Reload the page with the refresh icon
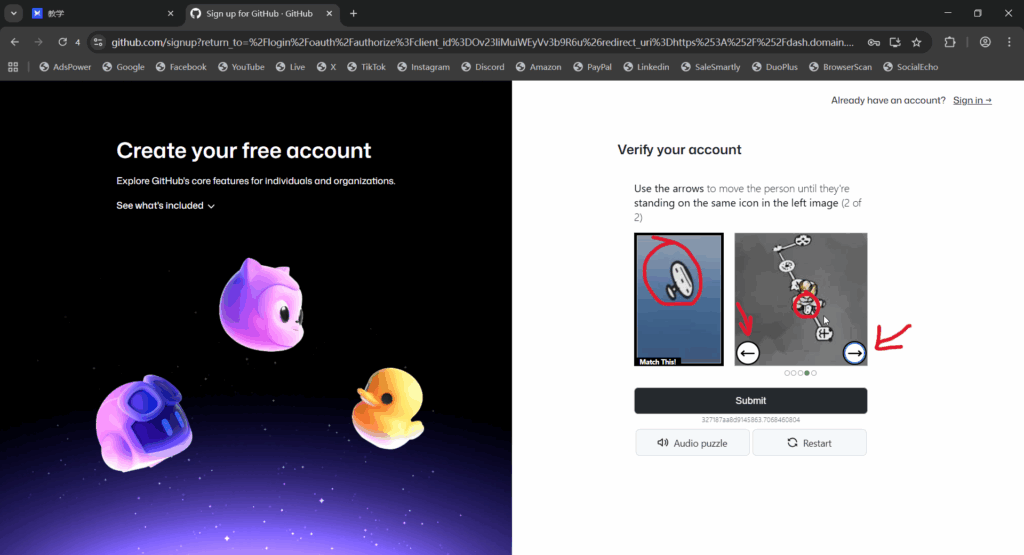 [x=62, y=42]
